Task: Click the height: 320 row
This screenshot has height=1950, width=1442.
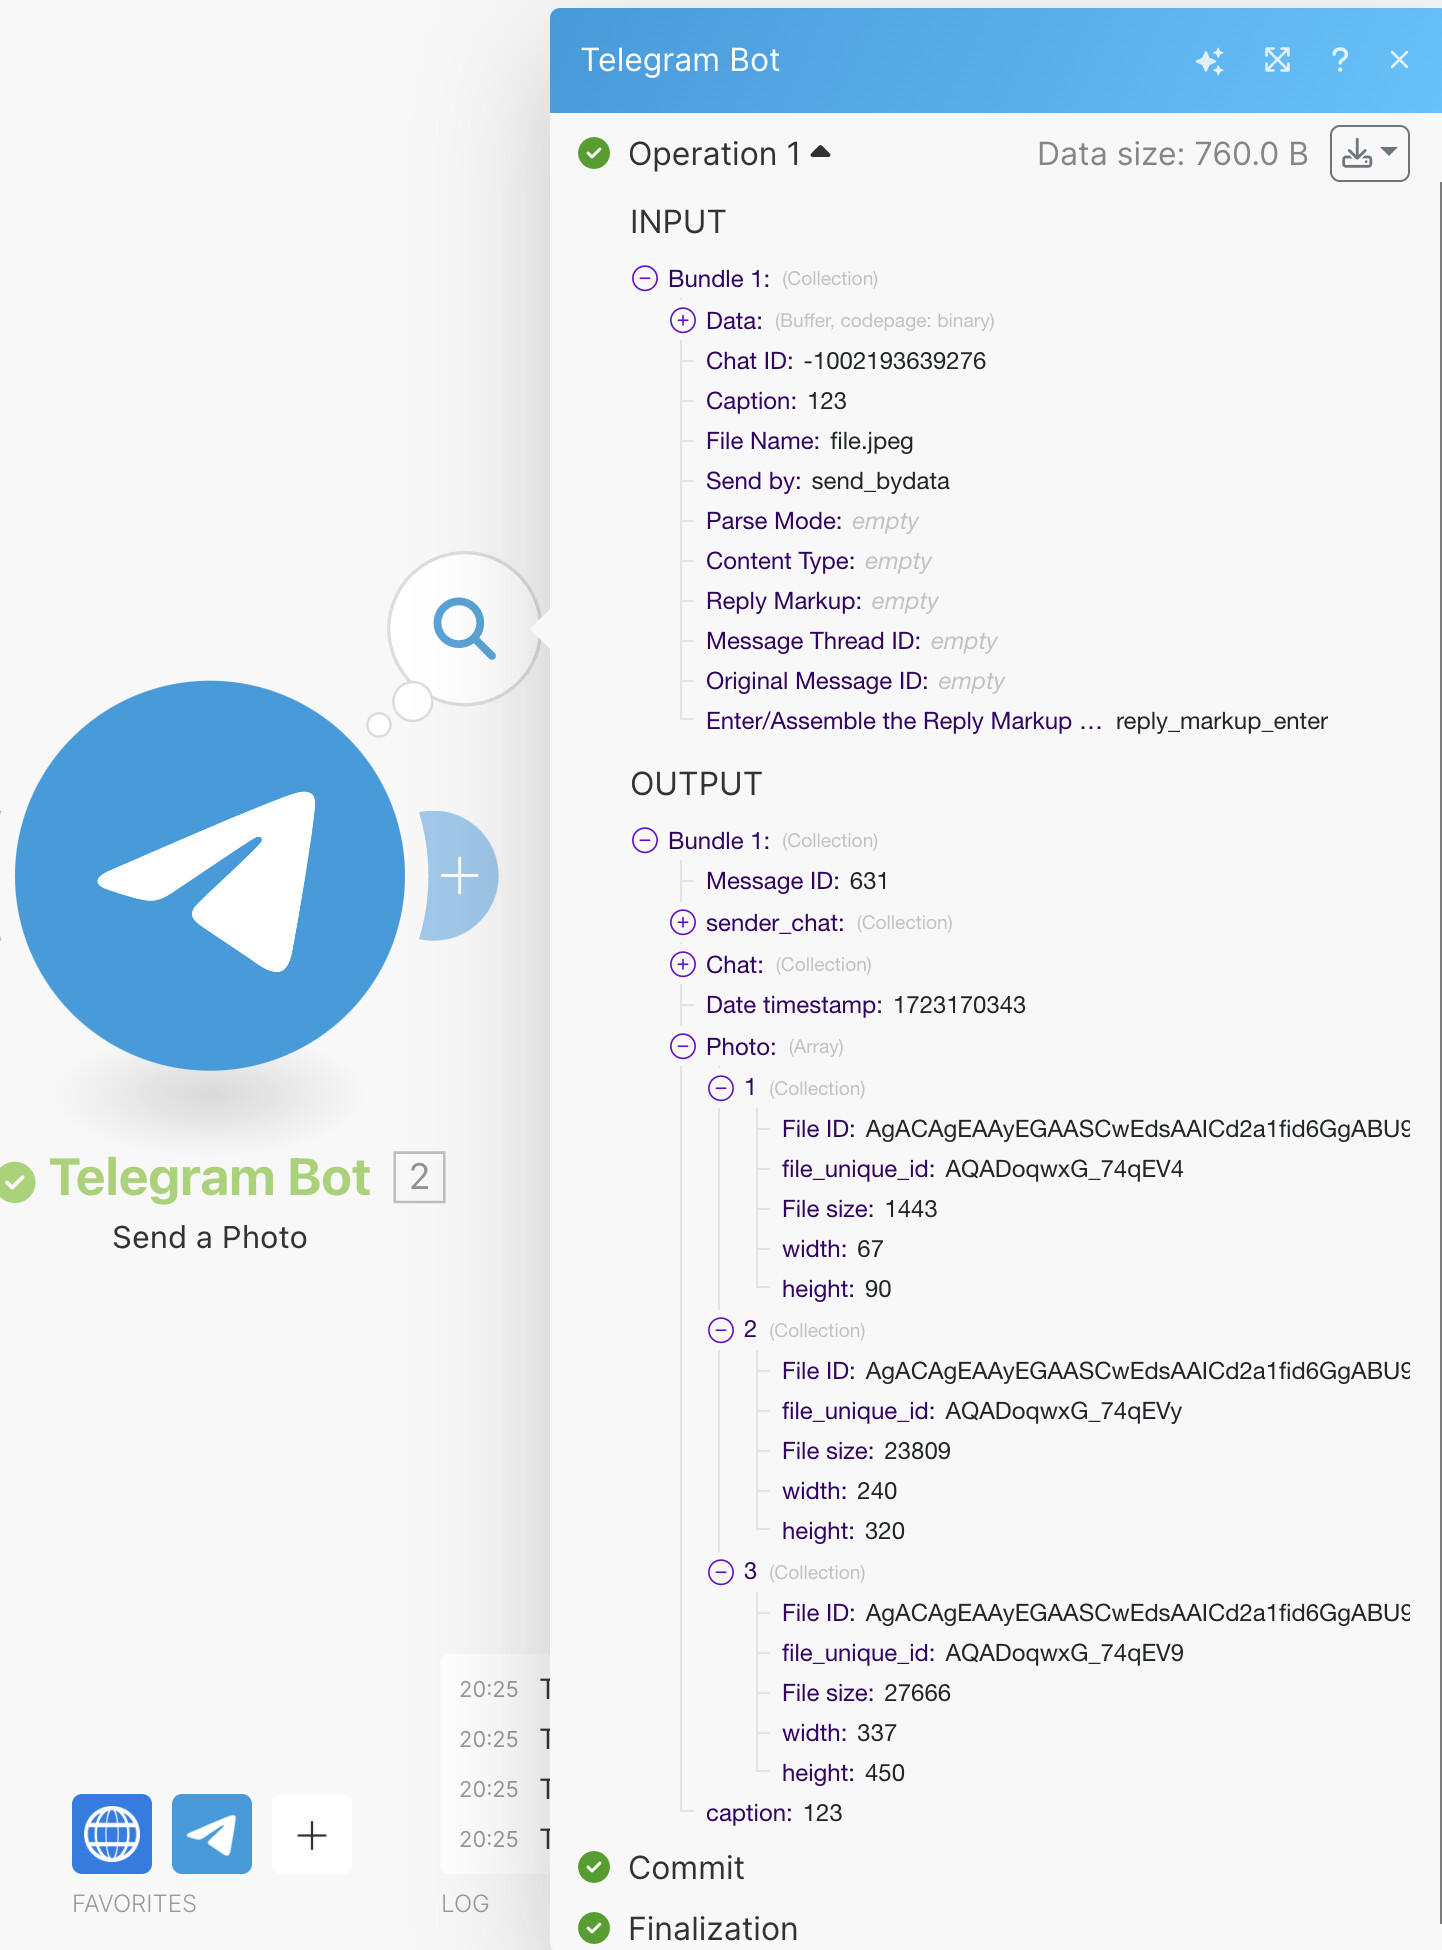Action: (843, 1531)
